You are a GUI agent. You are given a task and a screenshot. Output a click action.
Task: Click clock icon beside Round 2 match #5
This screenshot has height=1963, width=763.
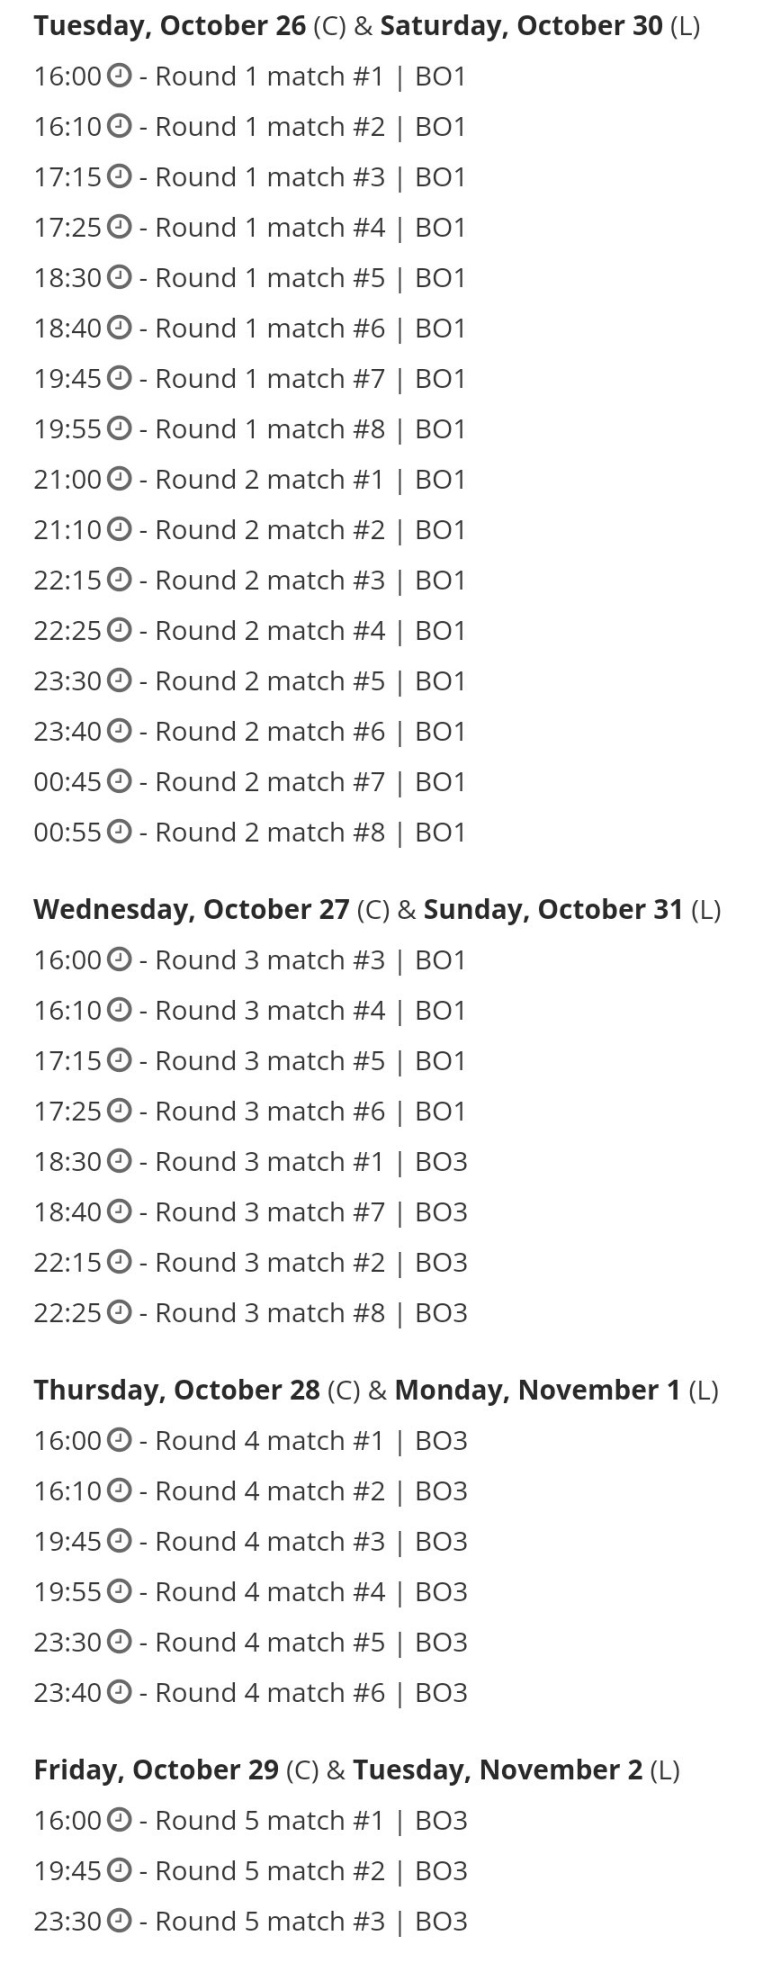[119, 680]
